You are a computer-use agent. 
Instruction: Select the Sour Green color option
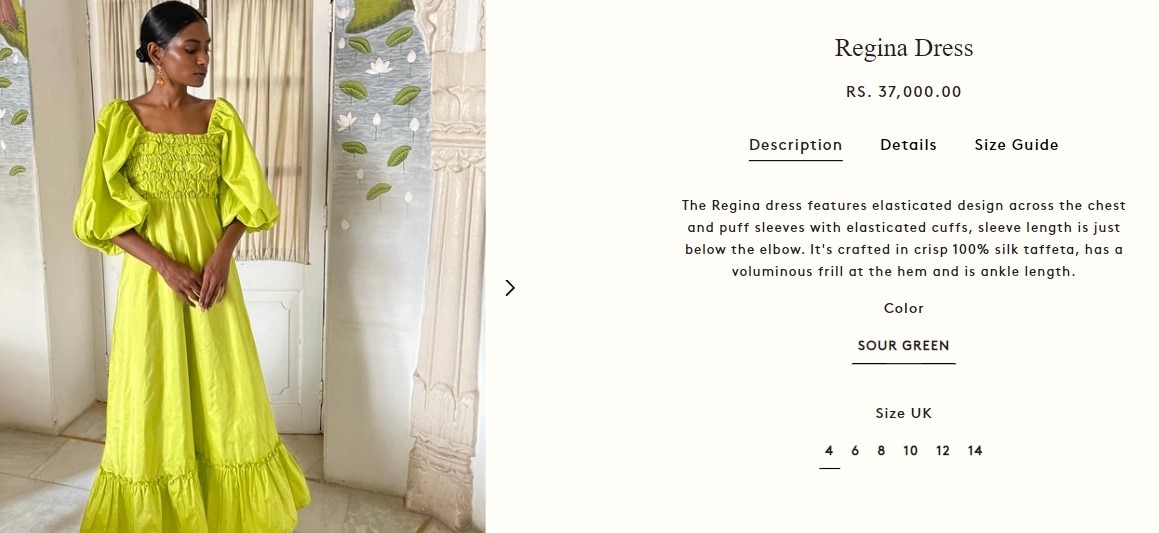click(903, 345)
